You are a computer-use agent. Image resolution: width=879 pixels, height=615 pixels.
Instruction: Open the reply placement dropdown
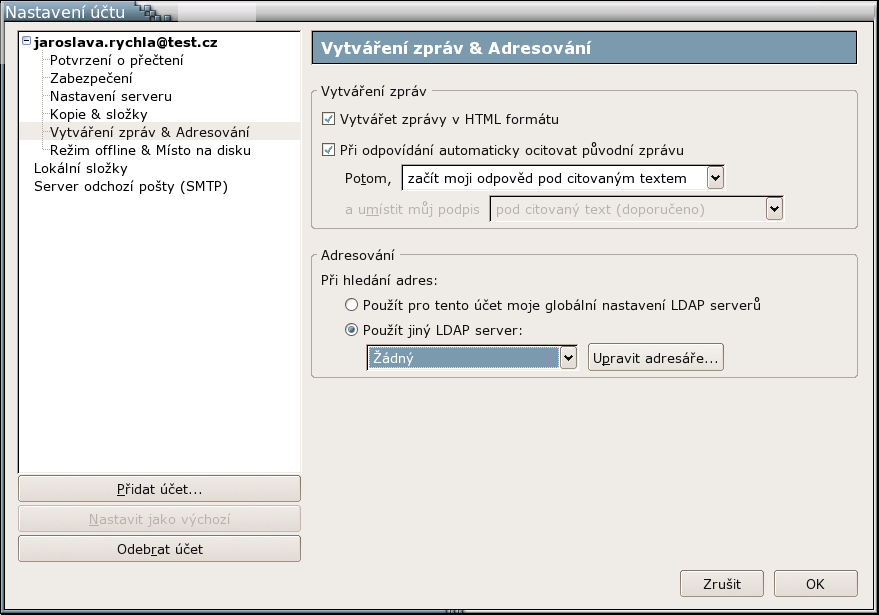714,178
